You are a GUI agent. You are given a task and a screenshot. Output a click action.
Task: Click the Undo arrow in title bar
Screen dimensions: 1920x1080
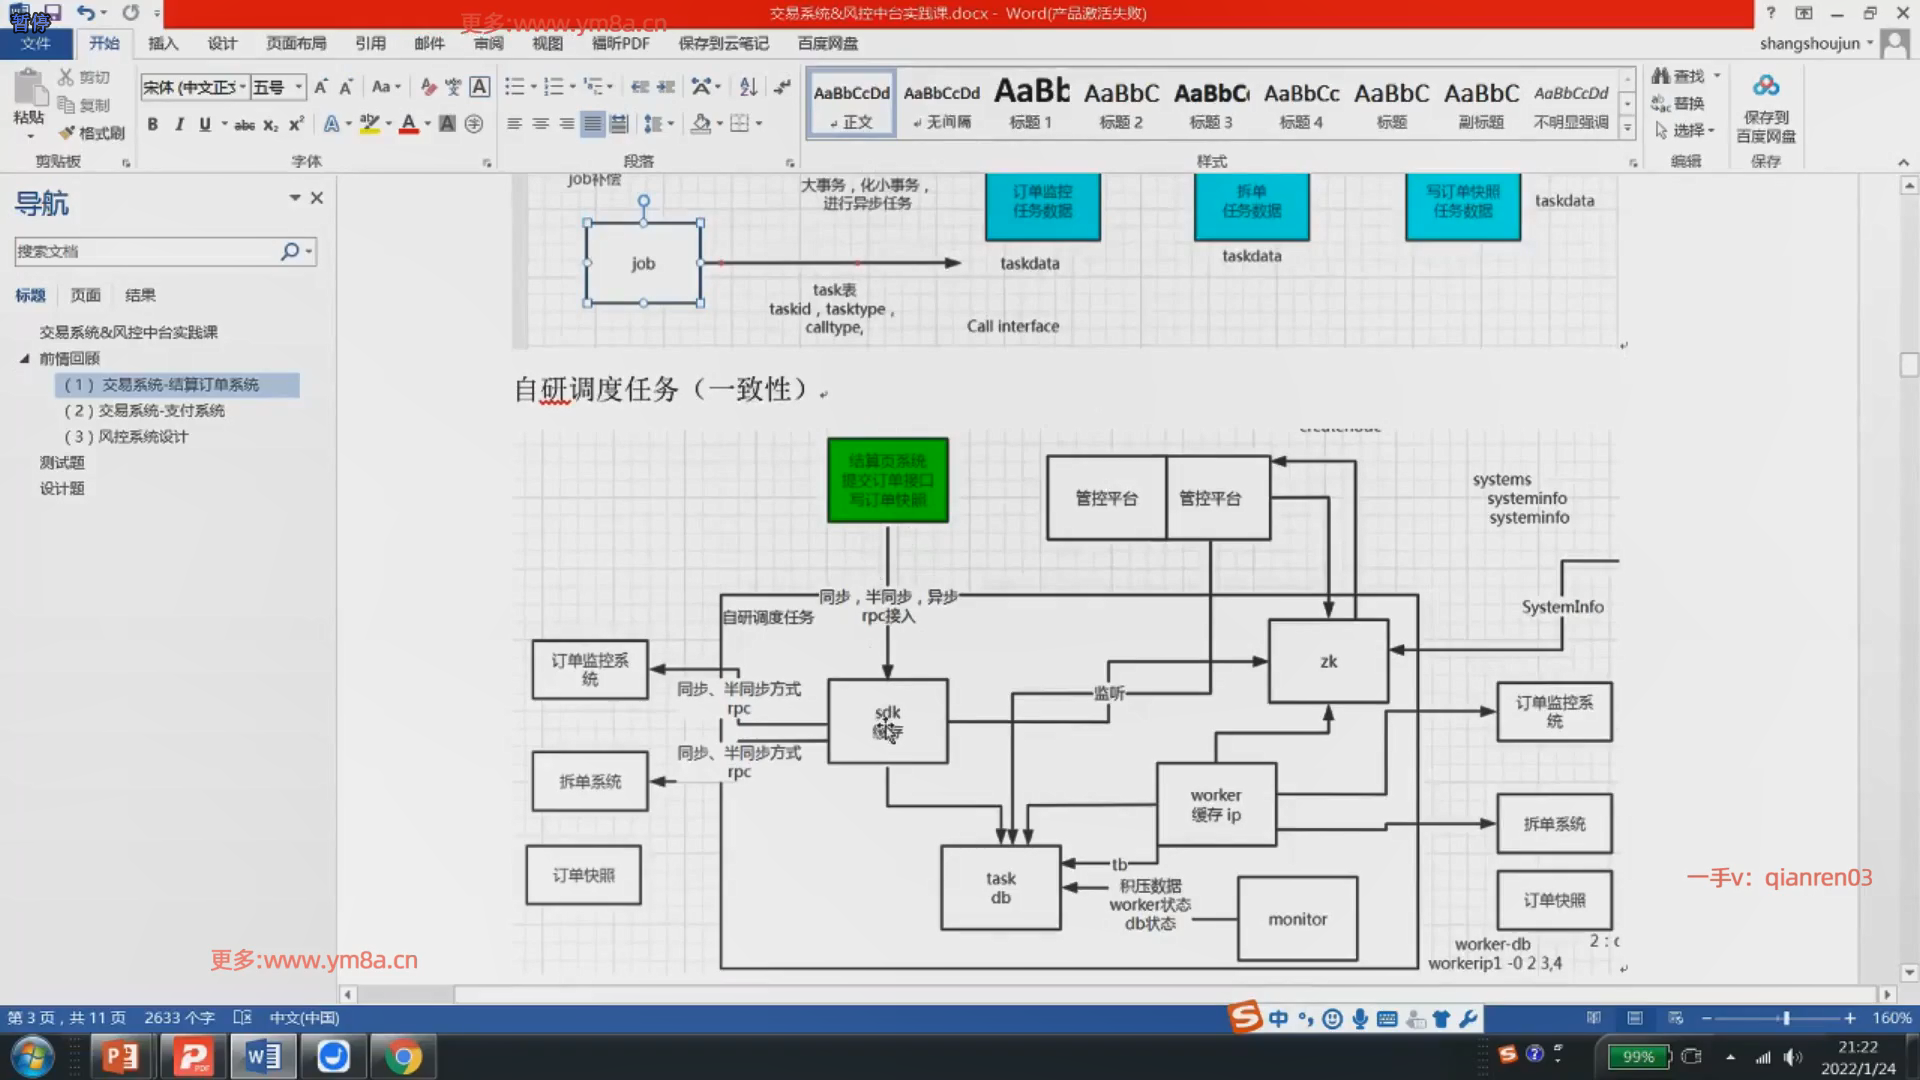[85, 13]
